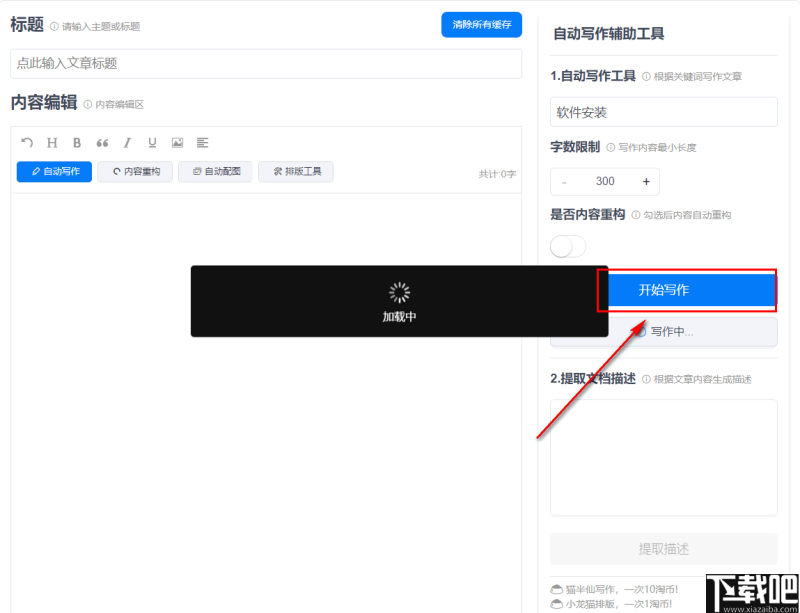Select the 自动写作 tool button
The width and height of the screenshot is (800, 613).
pyautogui.click(x=53, y=171)
